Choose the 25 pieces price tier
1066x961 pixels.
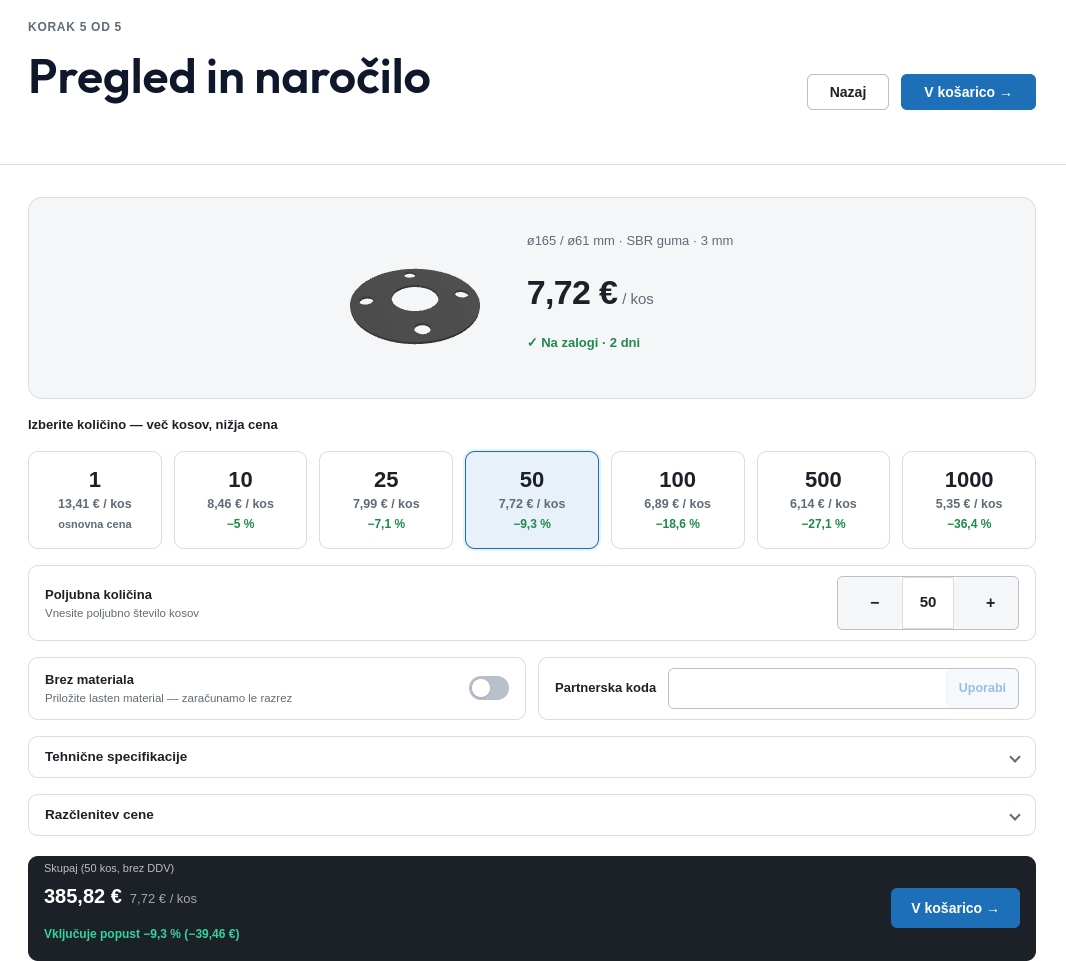(386, 500)
